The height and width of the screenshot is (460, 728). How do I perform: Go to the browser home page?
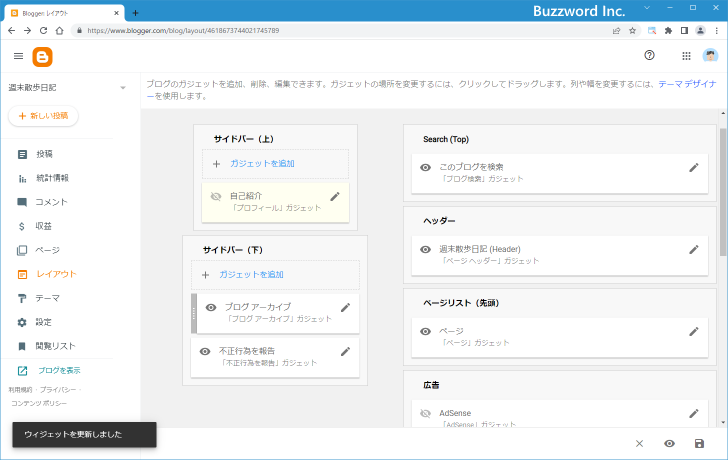pos(59,31)
